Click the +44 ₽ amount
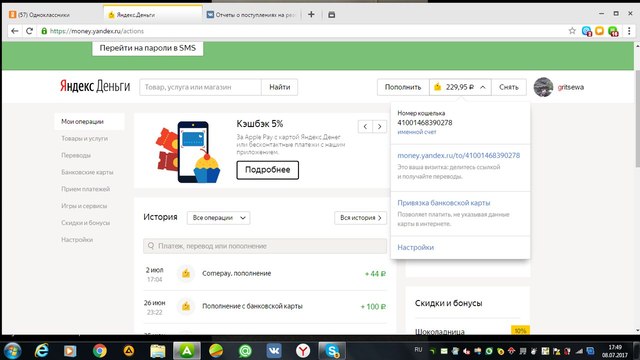 point(375,274)
